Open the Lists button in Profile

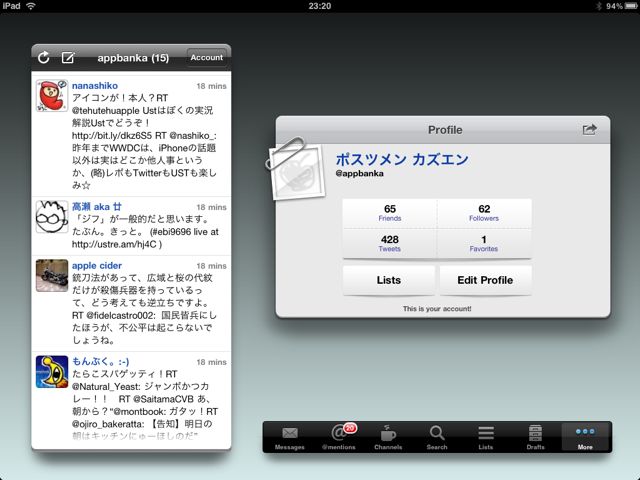[389, 280]
